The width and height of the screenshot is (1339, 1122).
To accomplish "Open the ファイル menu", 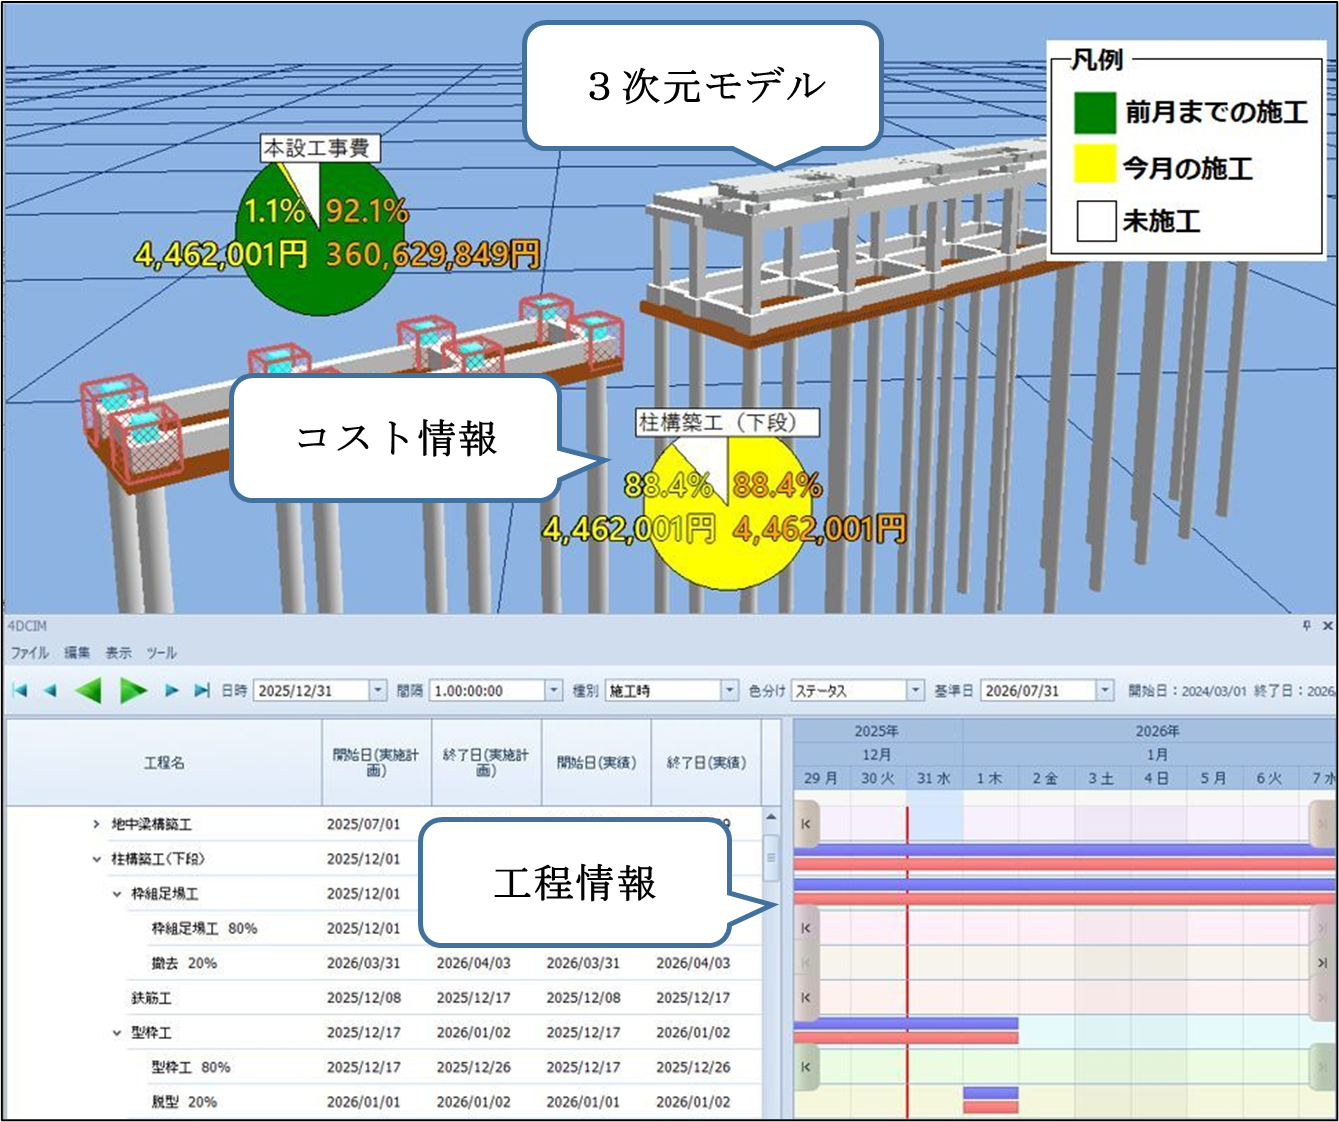I will pyautogui.click(x=30, y=653).
